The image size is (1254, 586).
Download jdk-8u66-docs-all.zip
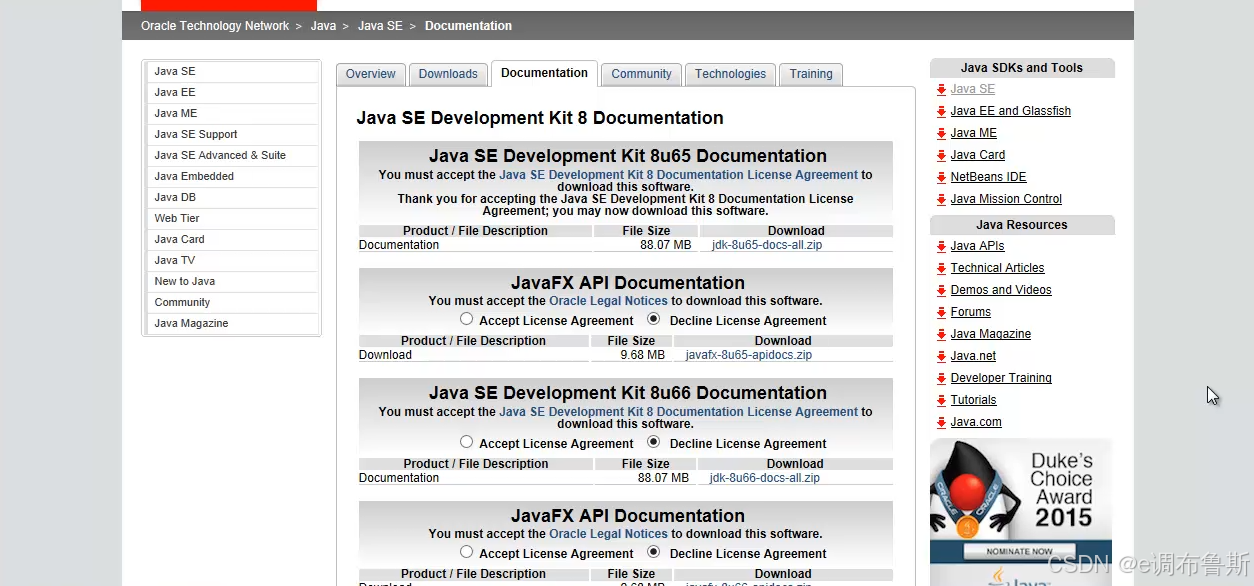coord(765,478)
